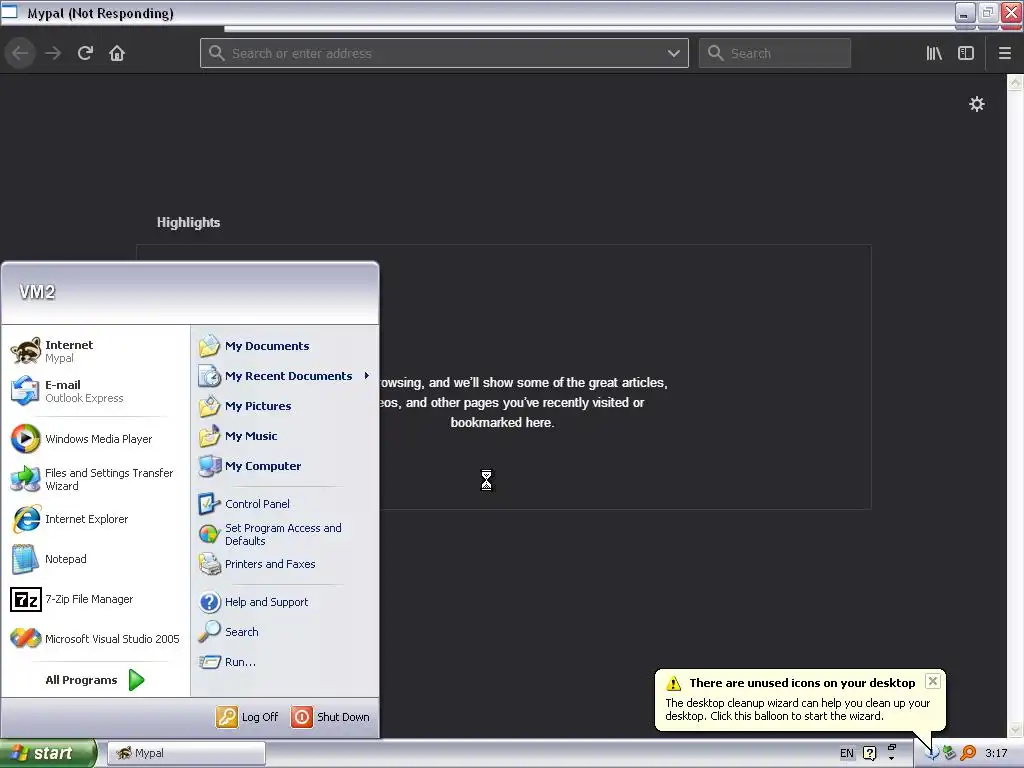1024x768 pixels.
Task: Close the unused icons balloon
Action: [x=933, y=681]
